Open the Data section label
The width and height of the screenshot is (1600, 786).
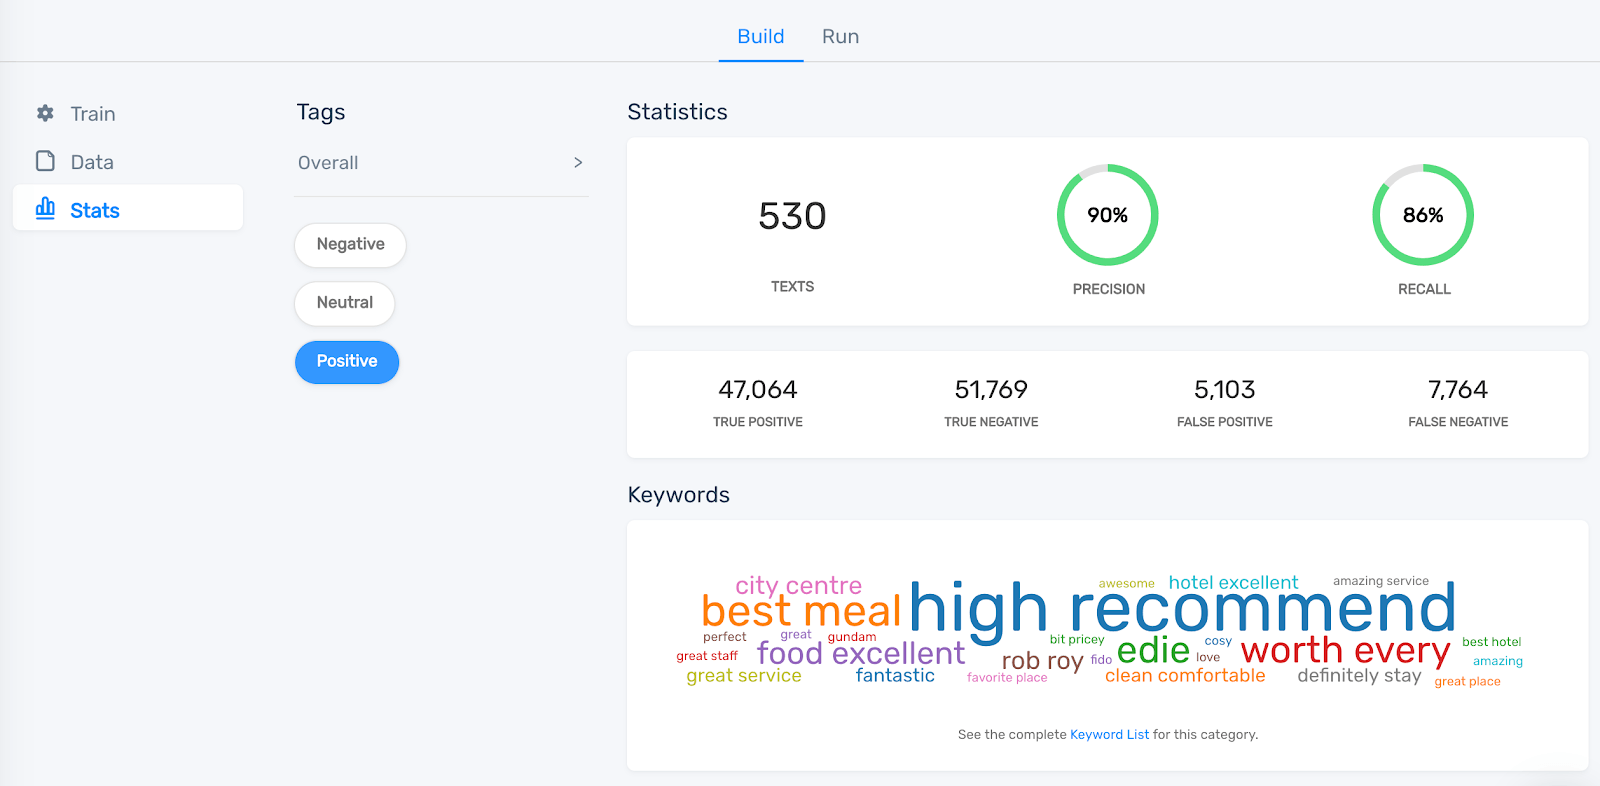click(x=92, y=162)
